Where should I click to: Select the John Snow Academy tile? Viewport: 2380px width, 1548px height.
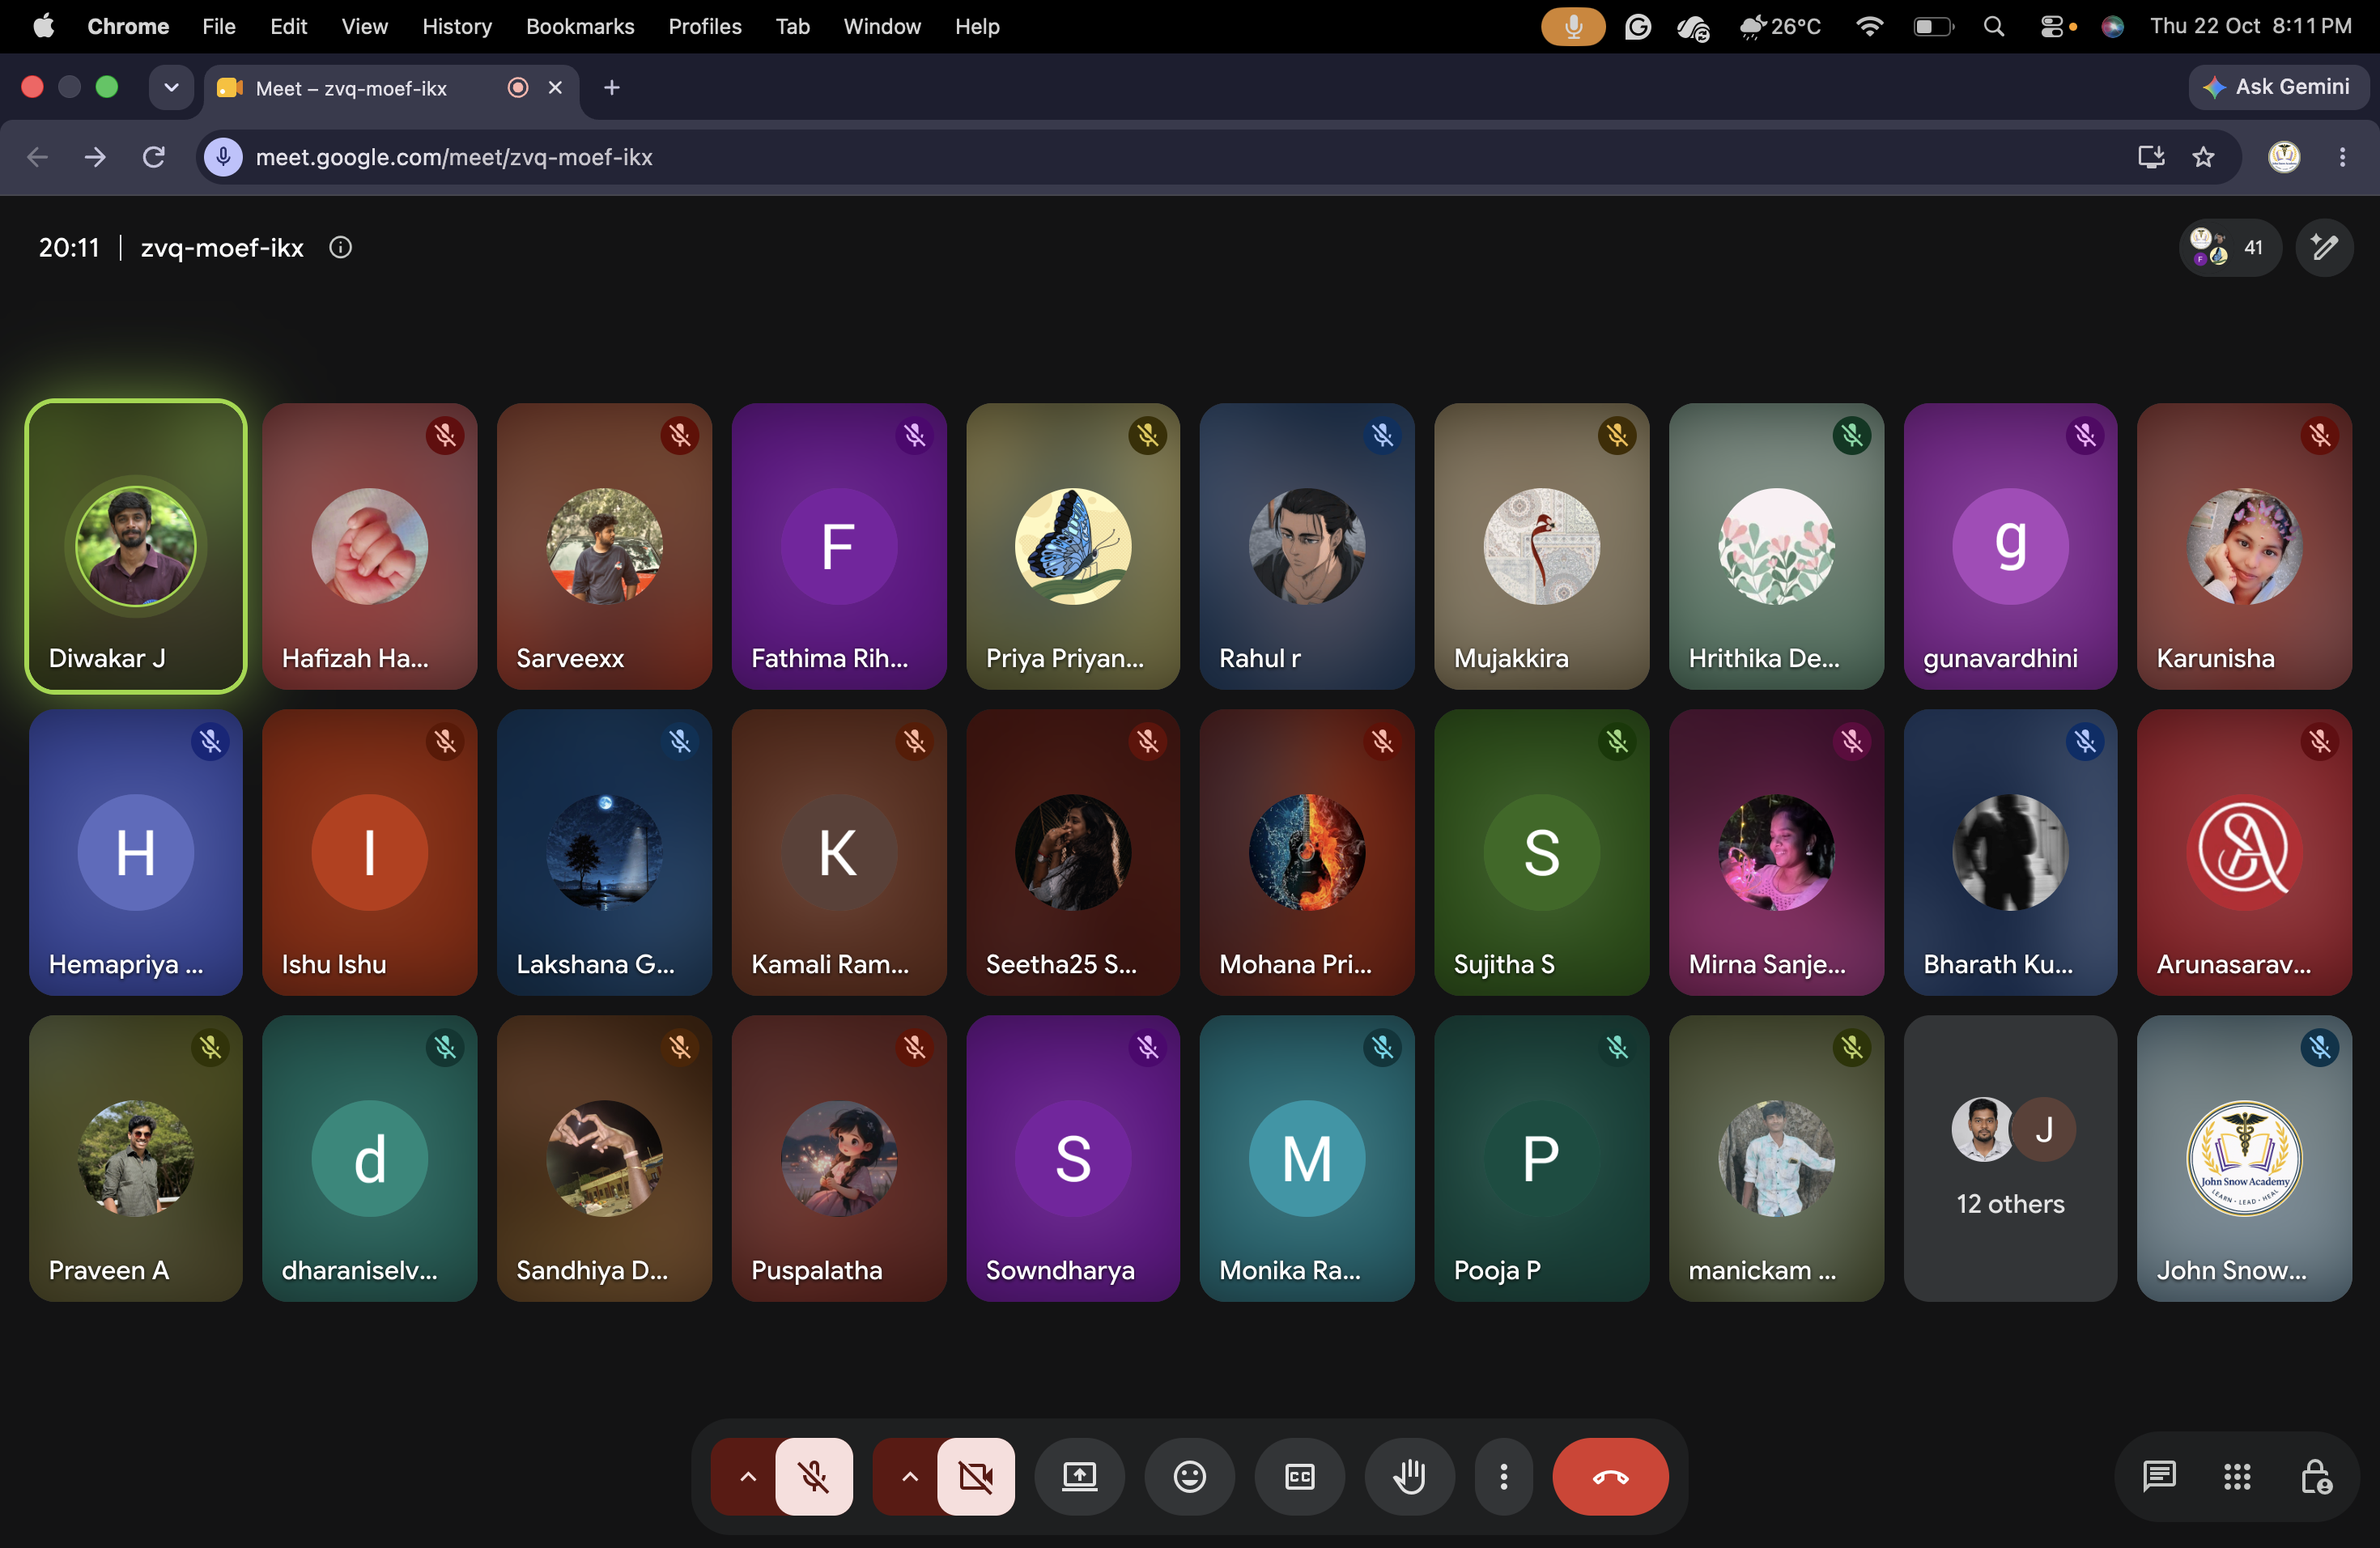[x=2244, y=1158]
